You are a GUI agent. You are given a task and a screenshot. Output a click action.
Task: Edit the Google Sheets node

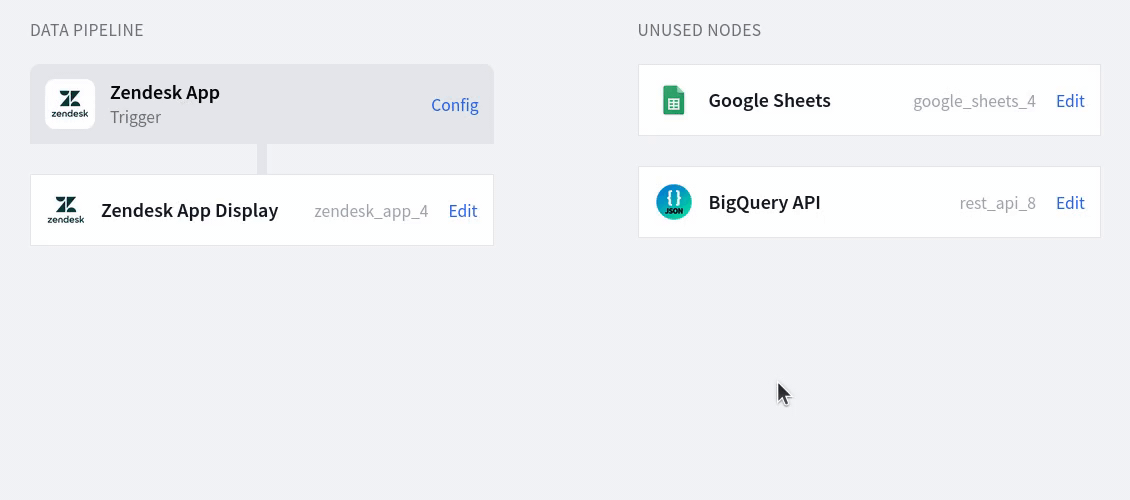(x=1069, y=101)
